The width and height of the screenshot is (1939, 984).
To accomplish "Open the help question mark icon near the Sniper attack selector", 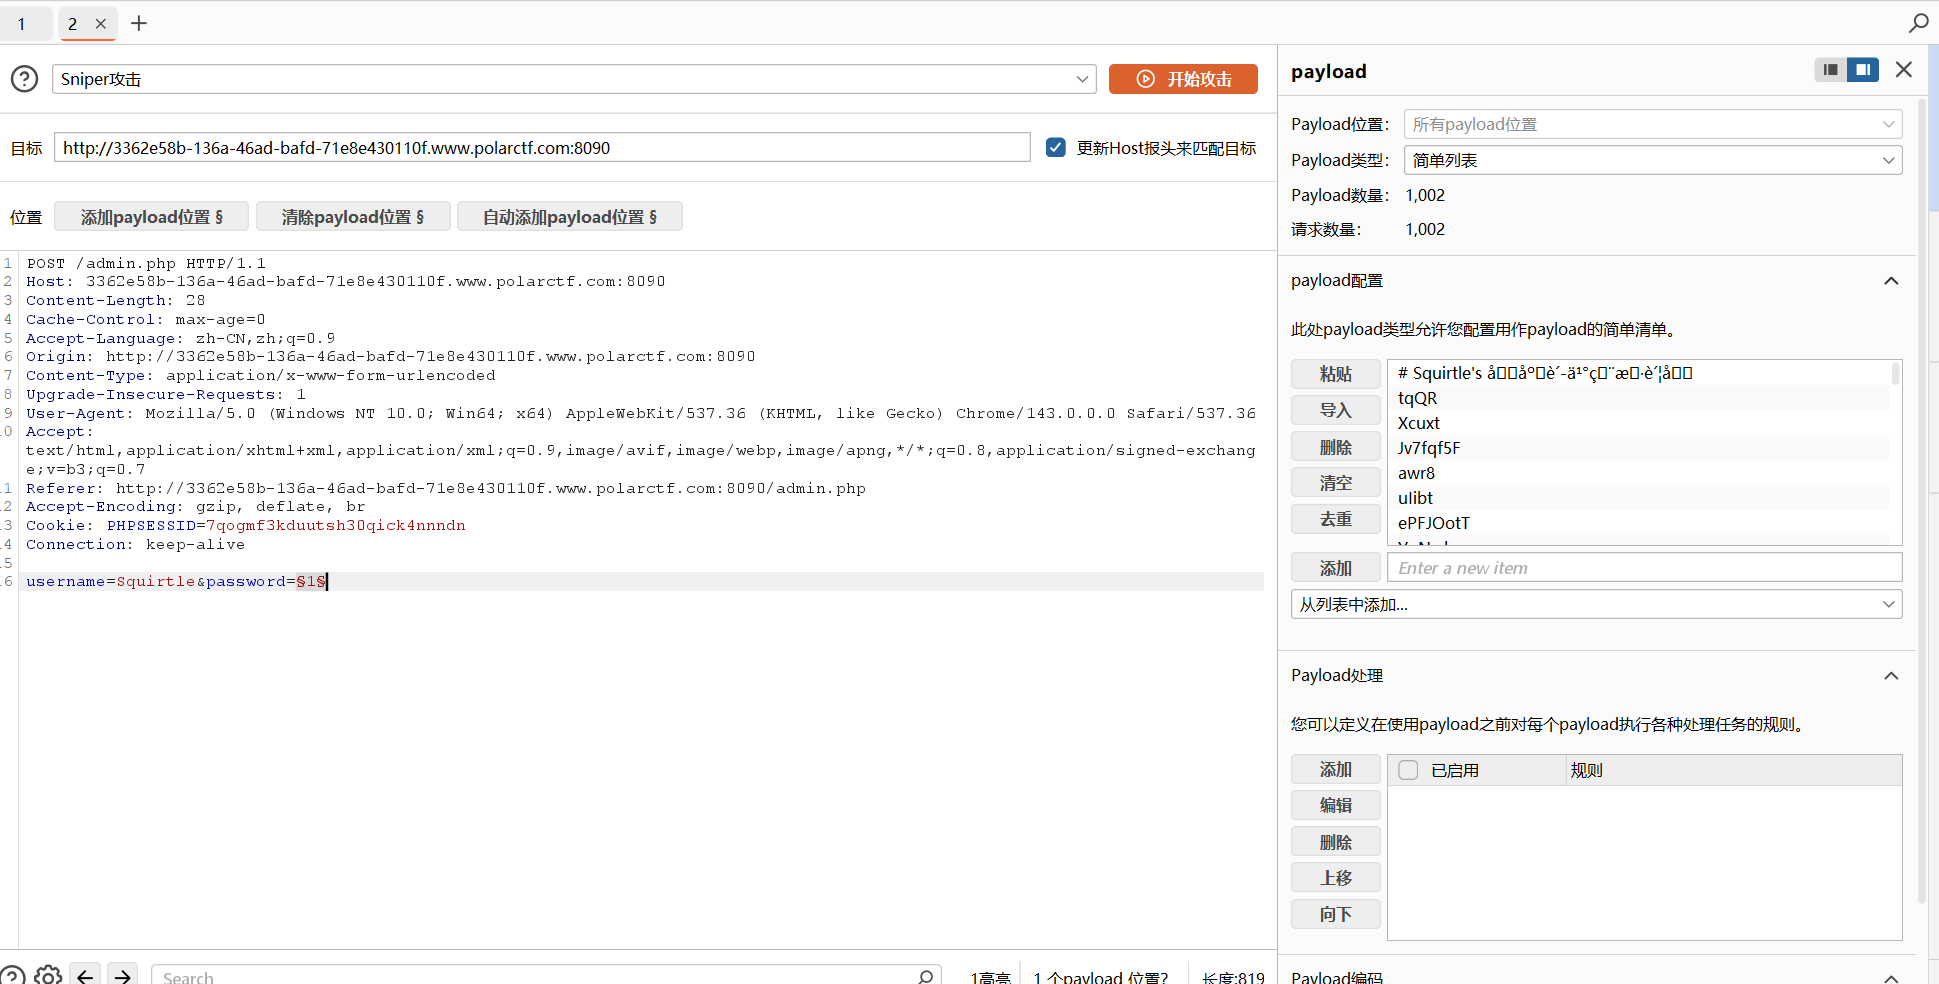I will [24, 79].
